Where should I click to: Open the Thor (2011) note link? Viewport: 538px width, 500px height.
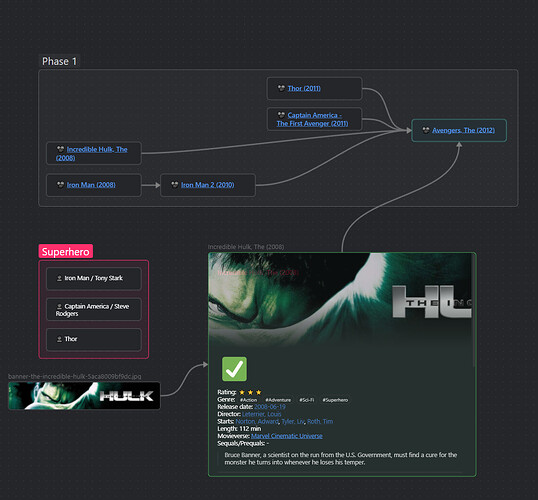point(304,88)
